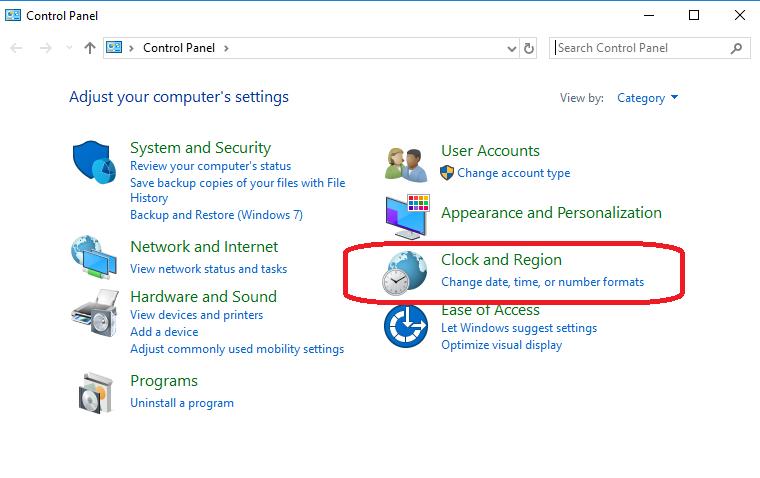The width and height of the screenshot is (760, 478).
Task: Go back using the back arrow
Action: tap(16, 48)
